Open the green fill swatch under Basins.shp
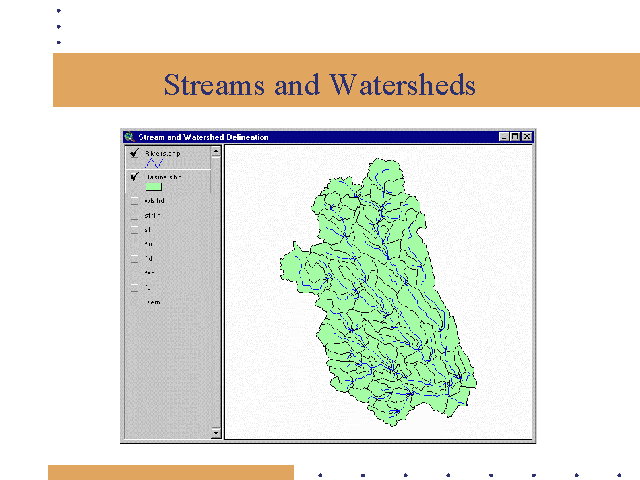Viewport: 640px width, 480px height. tap(153, 186)
